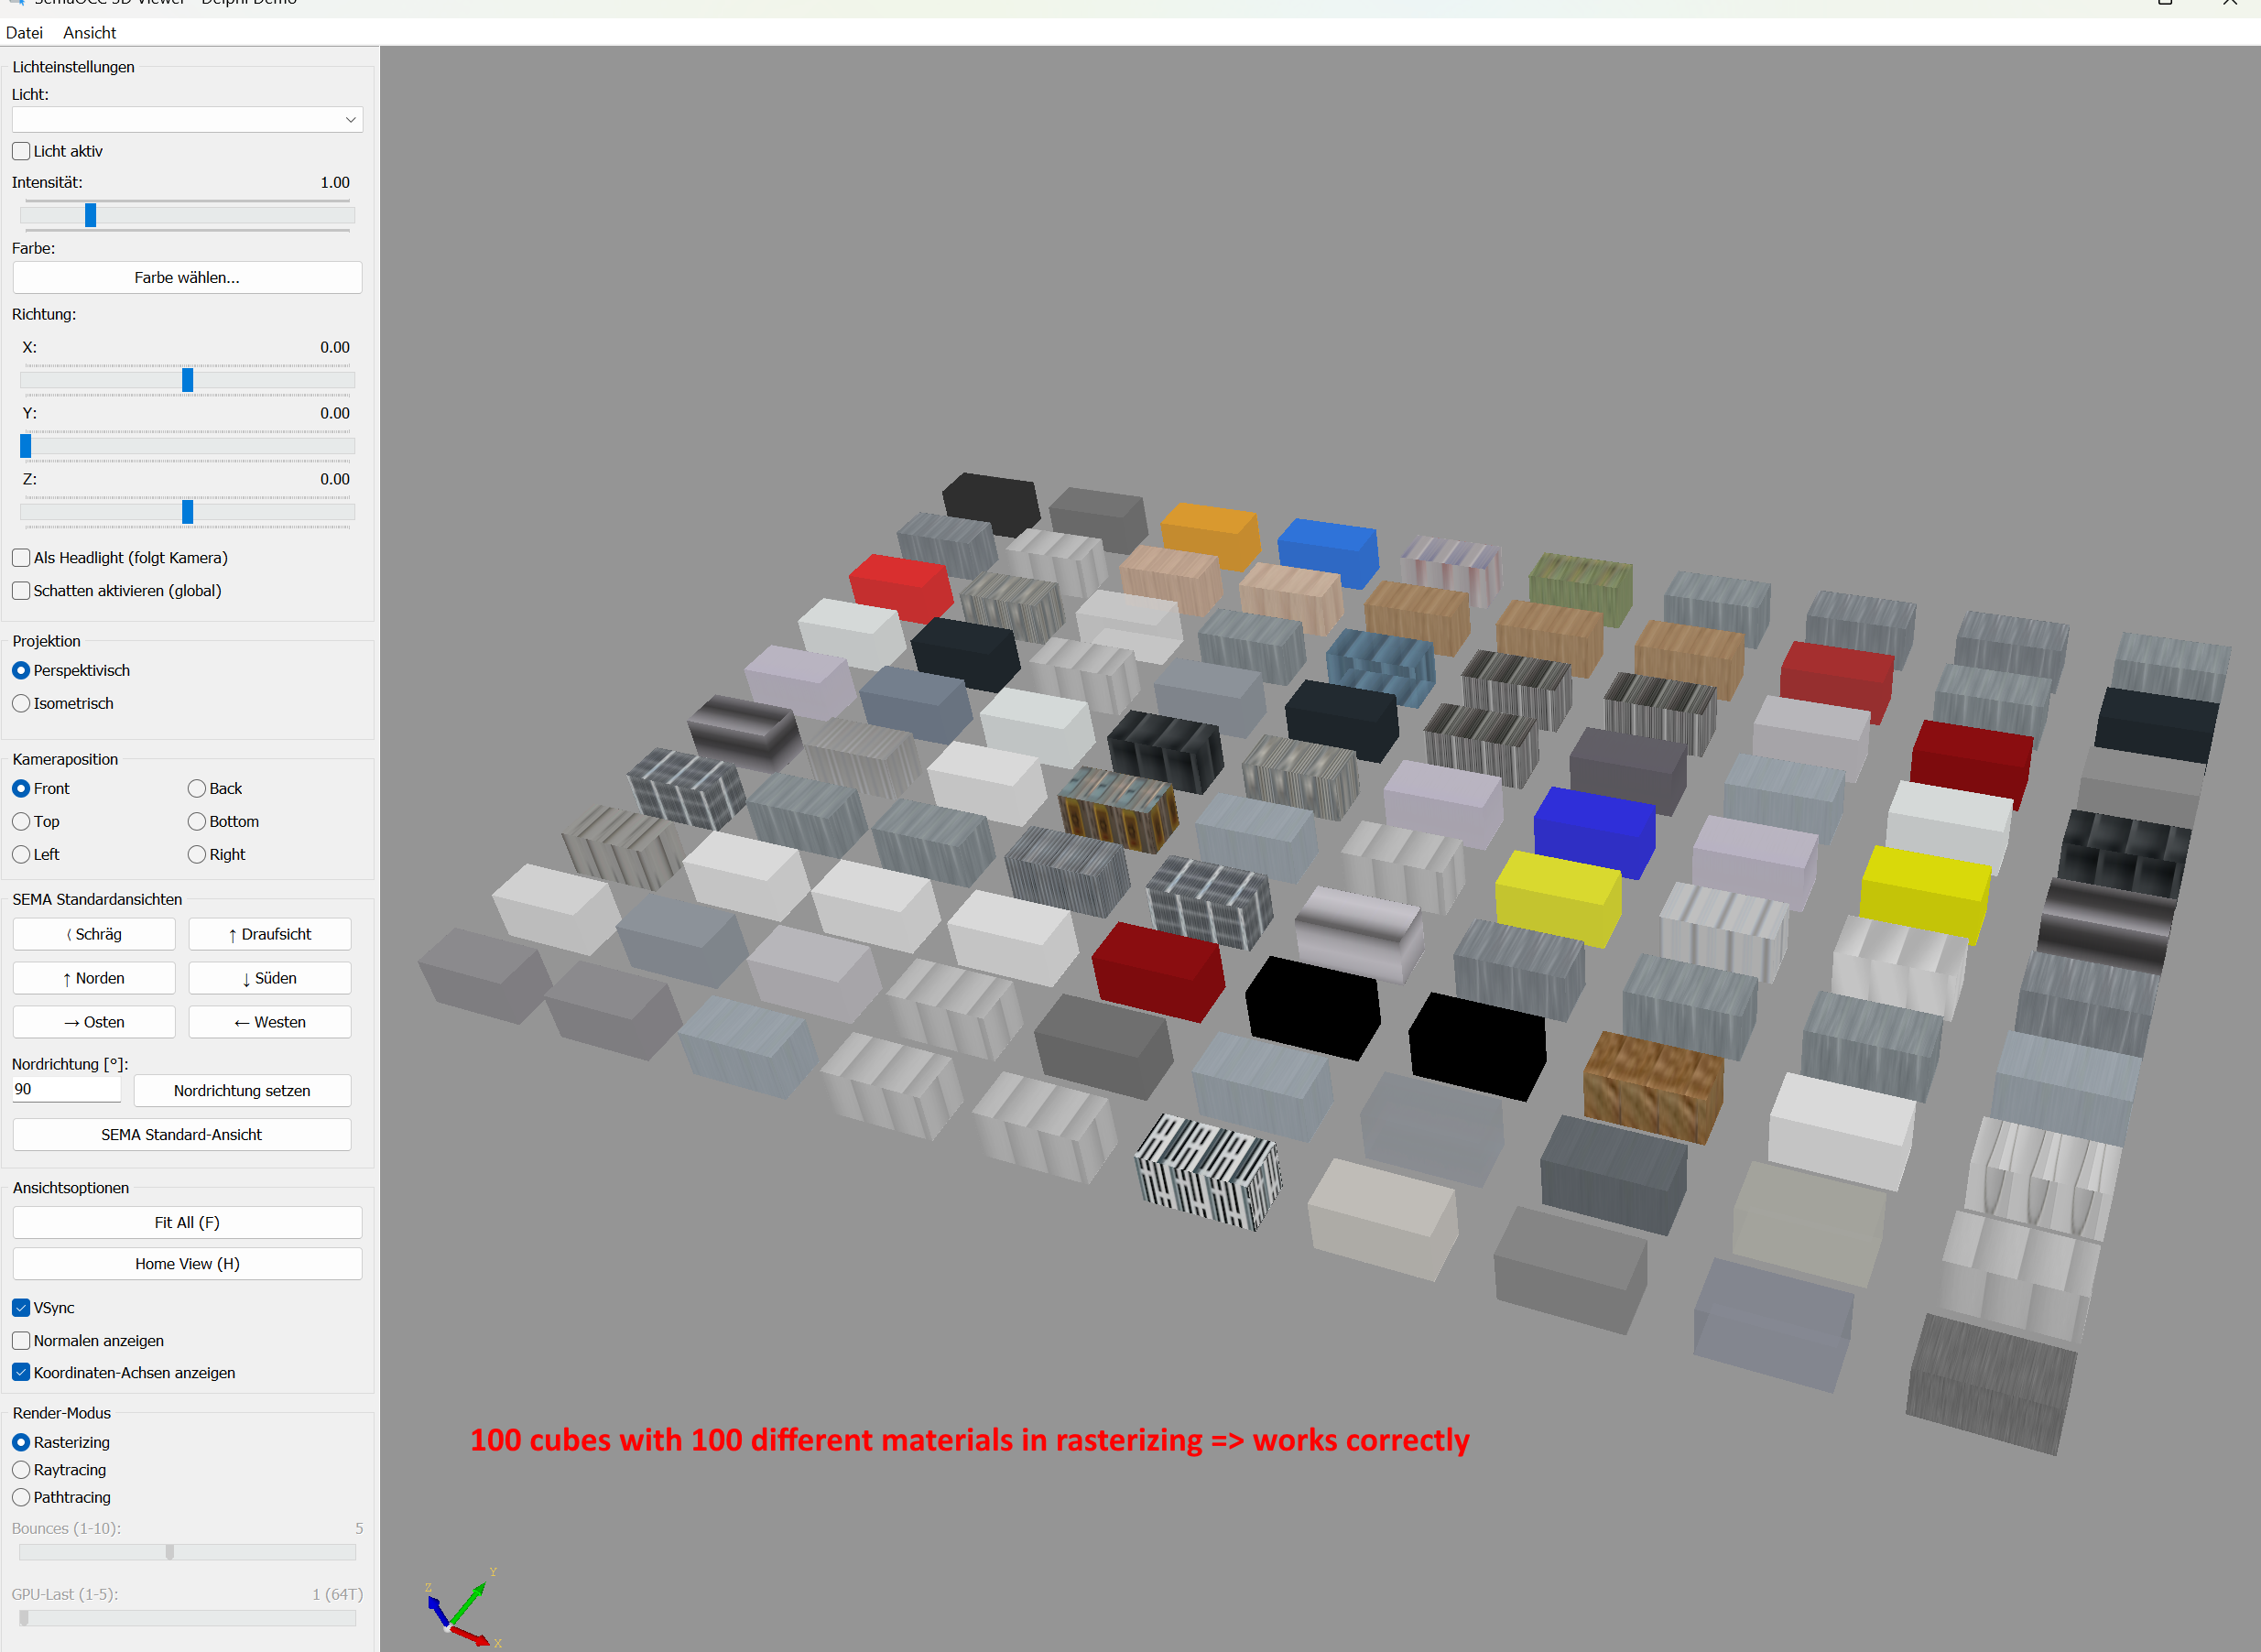
Task: Enable the Licht aktiv checkbox
Action: (21, 151)
